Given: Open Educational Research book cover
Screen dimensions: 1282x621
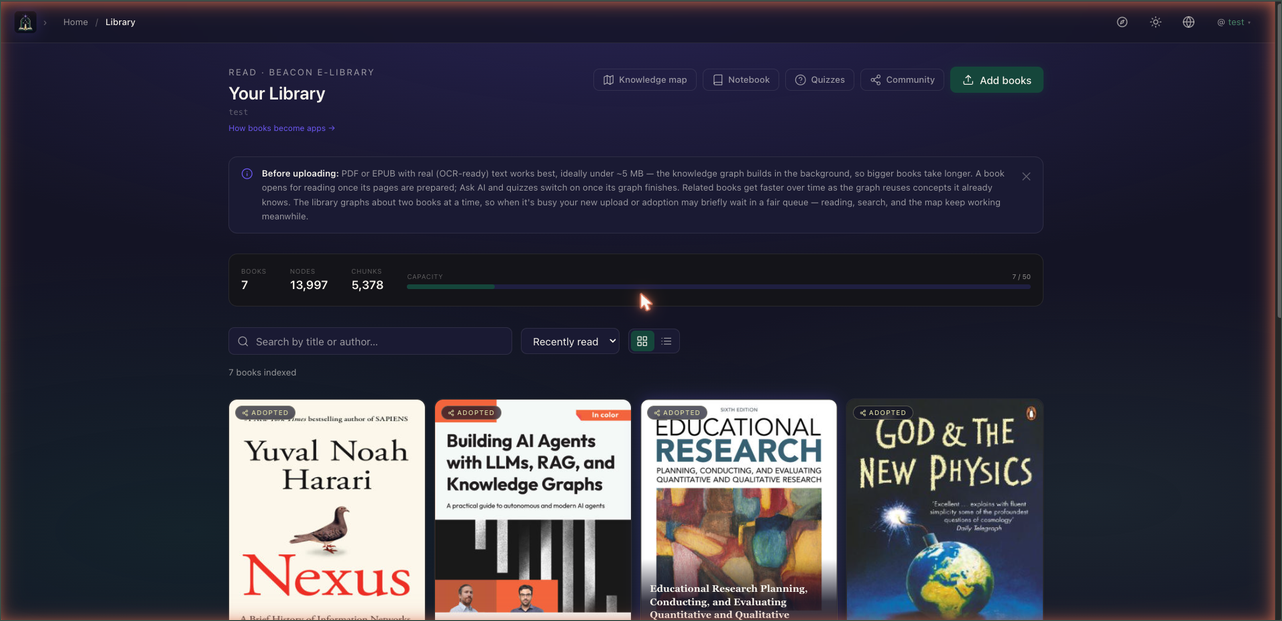Looking at the screenshot, I should pos(739,510).
